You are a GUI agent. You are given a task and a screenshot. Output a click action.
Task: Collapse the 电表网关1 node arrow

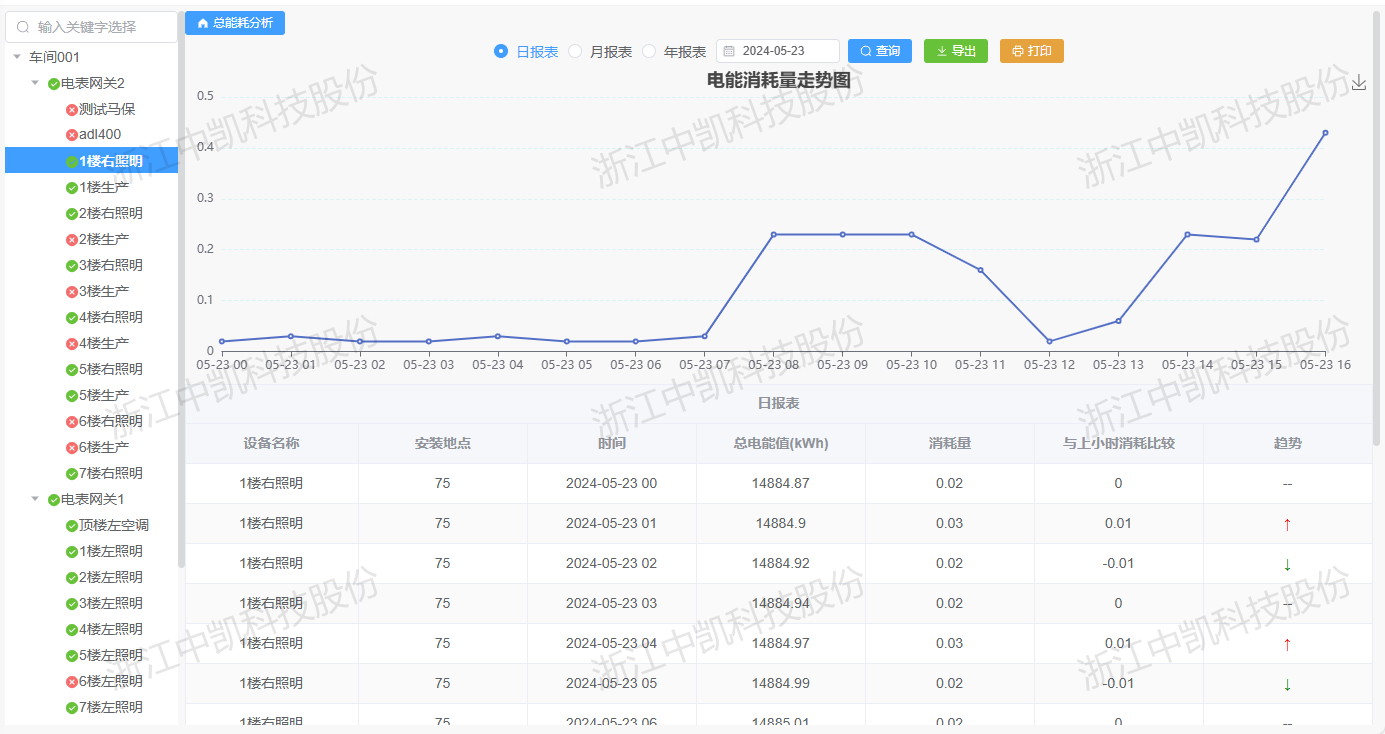tap(35, 499)
